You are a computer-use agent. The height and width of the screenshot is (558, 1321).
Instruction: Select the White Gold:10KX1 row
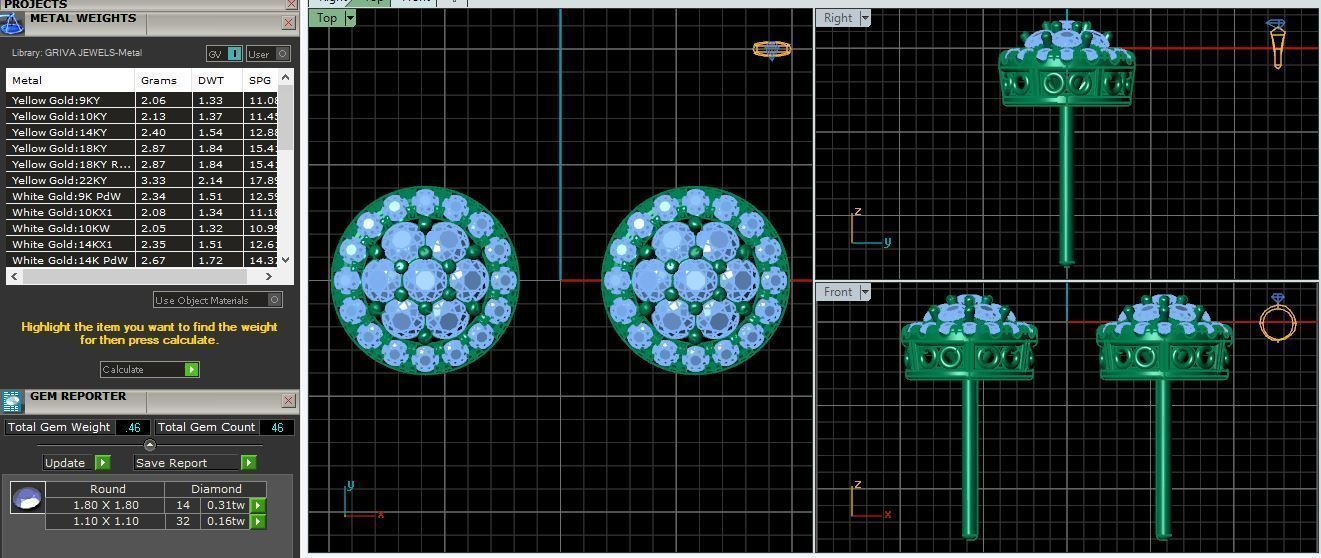[x=142, y=212]
